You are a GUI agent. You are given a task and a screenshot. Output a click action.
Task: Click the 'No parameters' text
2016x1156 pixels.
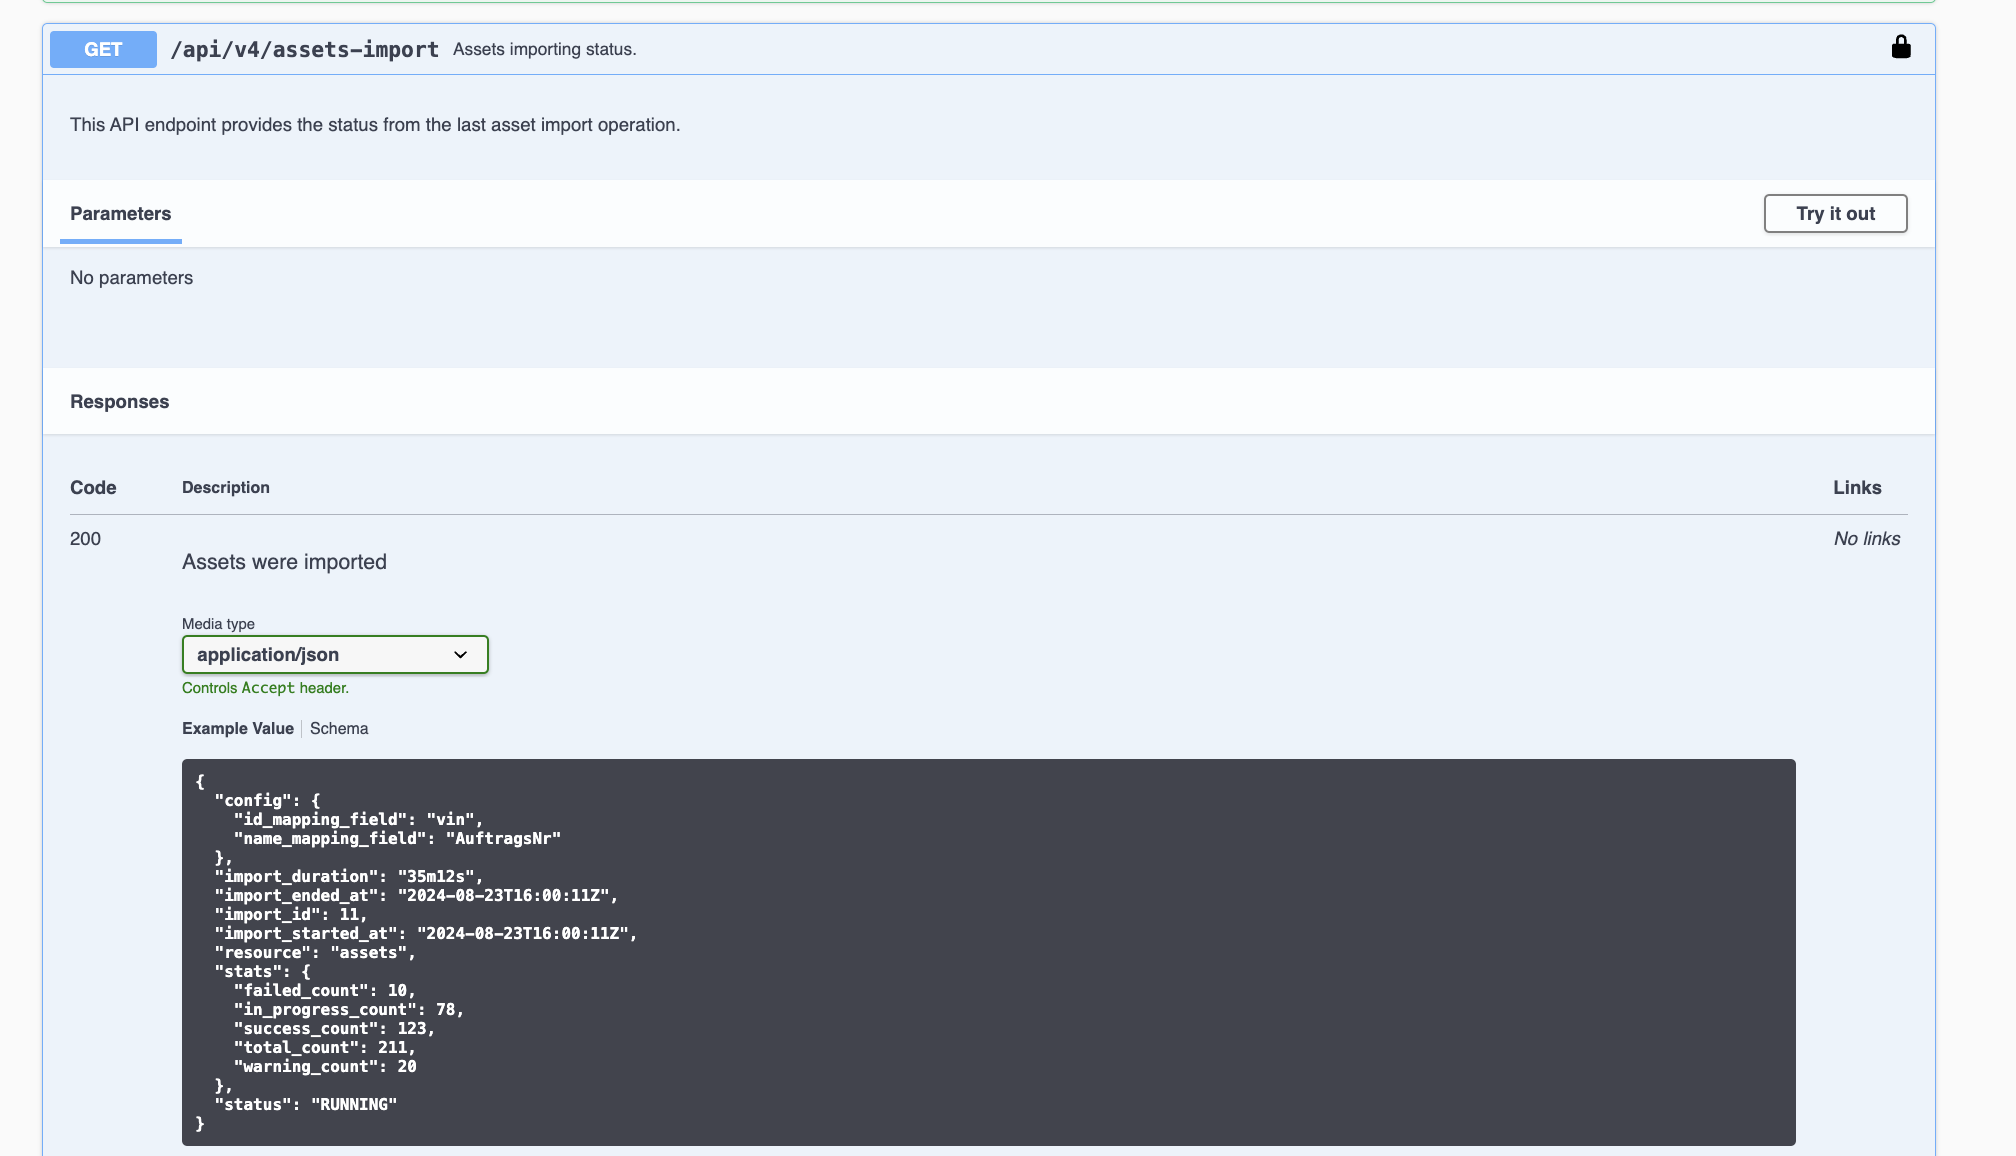(x=131, y=278)
